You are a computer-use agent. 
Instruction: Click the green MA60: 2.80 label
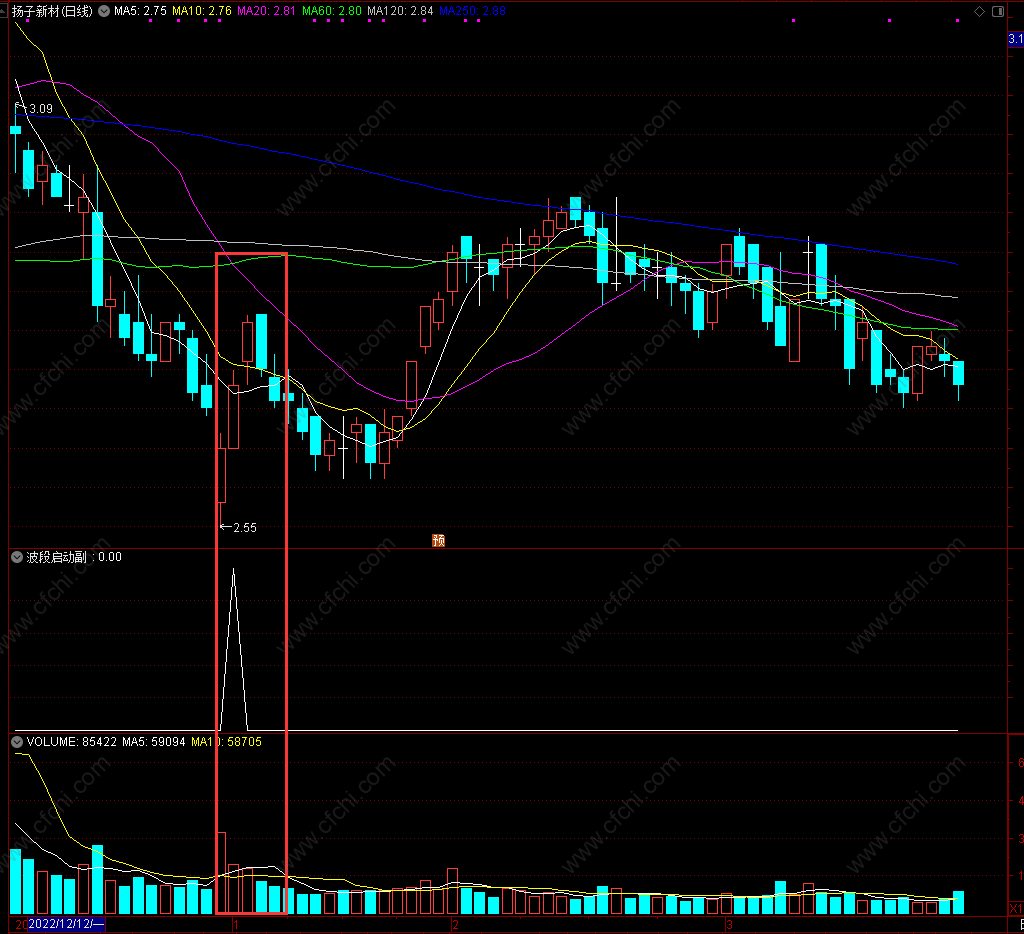click(332, 11)
